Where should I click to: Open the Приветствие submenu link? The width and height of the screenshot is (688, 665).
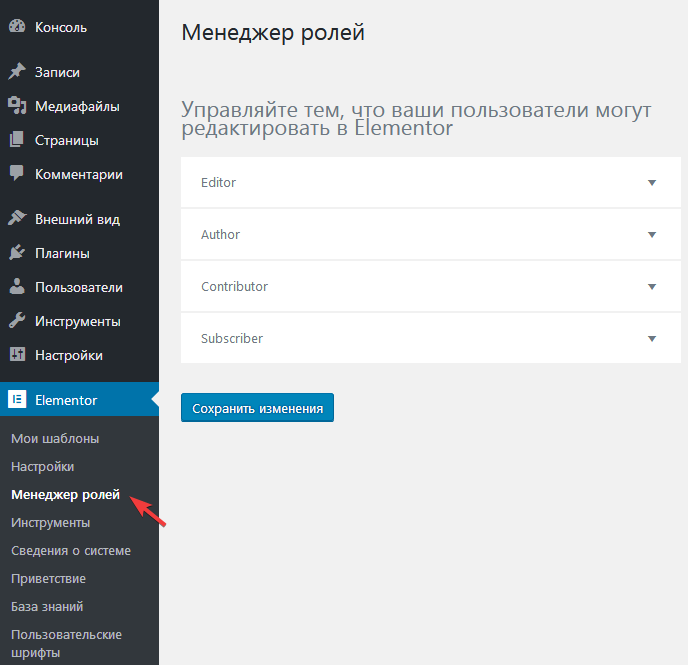tap(48, 579)
